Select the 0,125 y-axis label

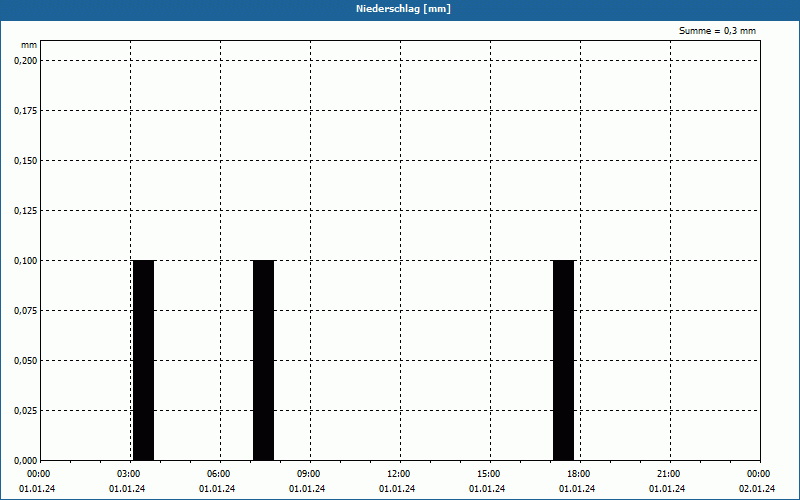(x=26, y=211)
